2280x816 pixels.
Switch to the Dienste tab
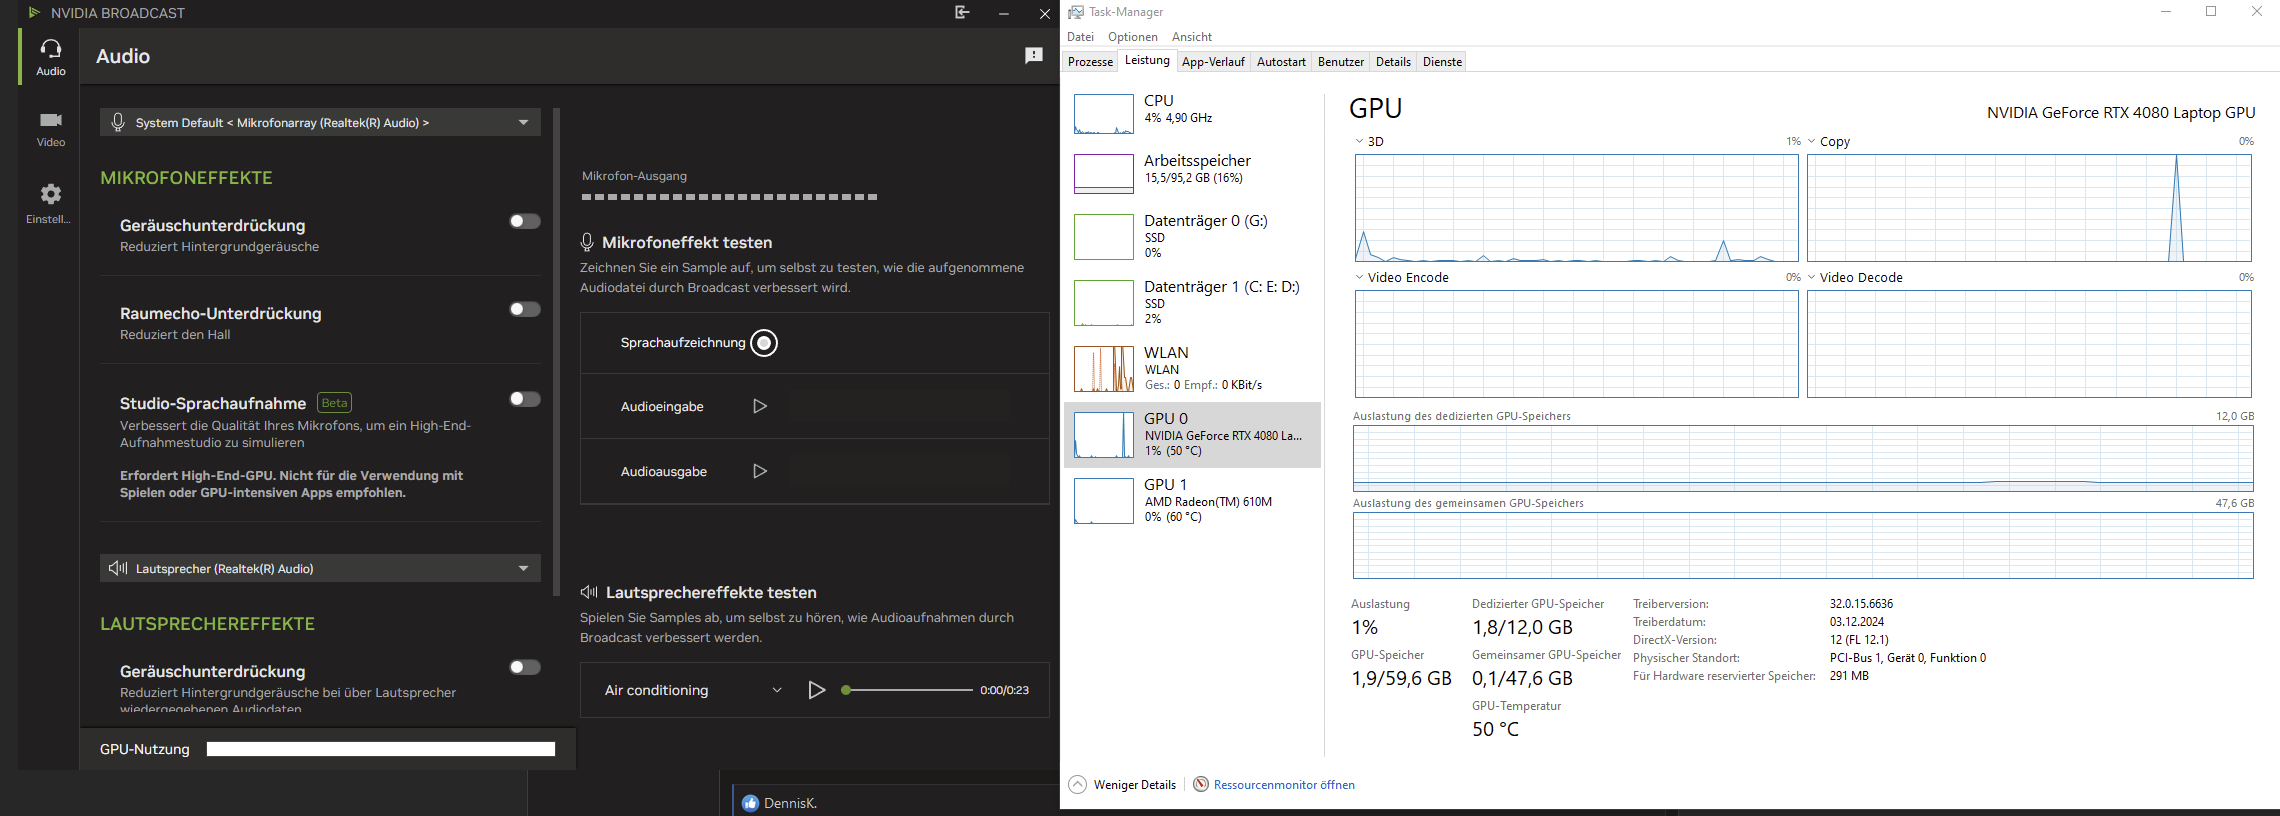pyautogui.click(x=1442, y=62)
